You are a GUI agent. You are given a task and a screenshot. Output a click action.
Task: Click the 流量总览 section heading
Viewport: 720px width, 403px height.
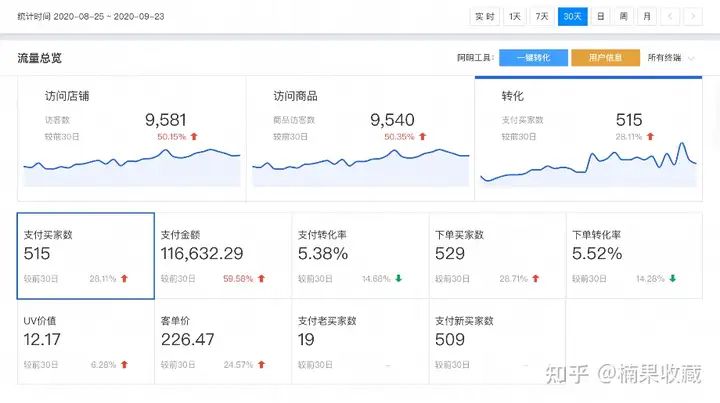[39, 58]
